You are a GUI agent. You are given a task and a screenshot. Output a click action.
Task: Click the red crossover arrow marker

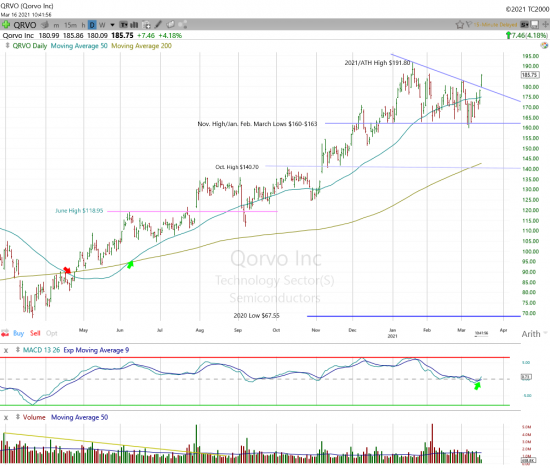coord(67,270)
